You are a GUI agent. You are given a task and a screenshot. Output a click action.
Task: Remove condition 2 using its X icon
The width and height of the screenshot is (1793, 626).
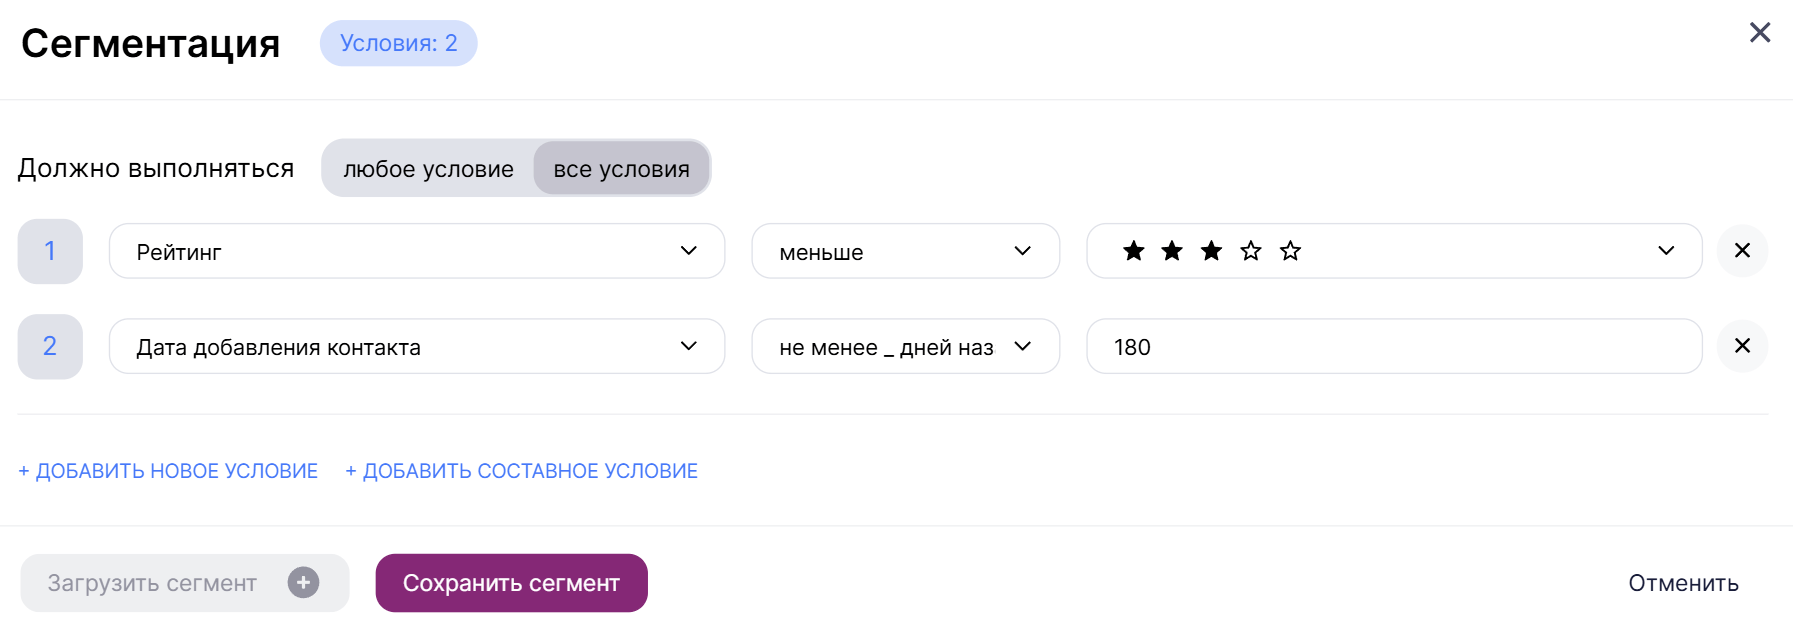point(1742,346)
